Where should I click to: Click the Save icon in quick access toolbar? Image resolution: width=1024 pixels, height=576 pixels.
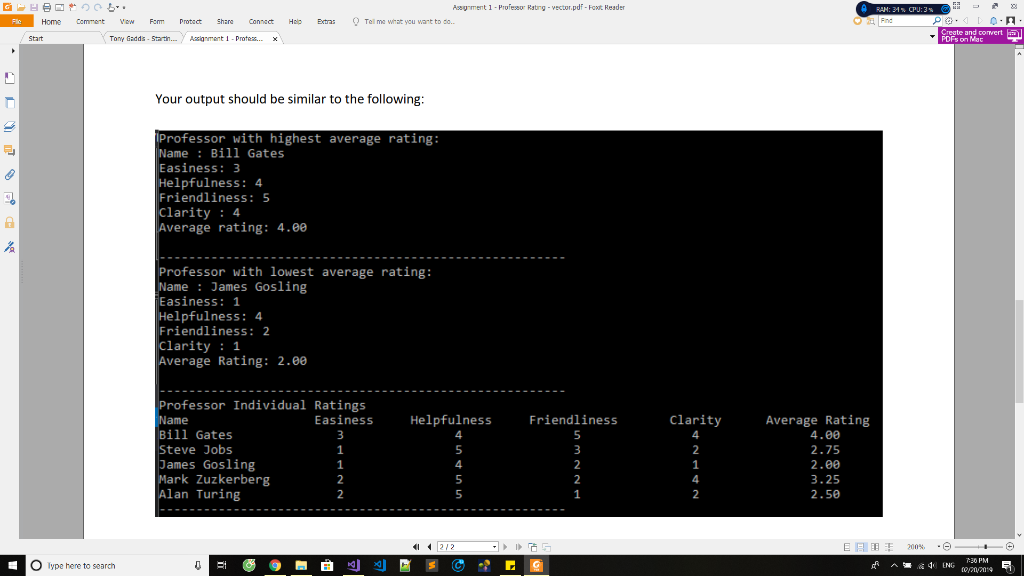click(34, 7)
